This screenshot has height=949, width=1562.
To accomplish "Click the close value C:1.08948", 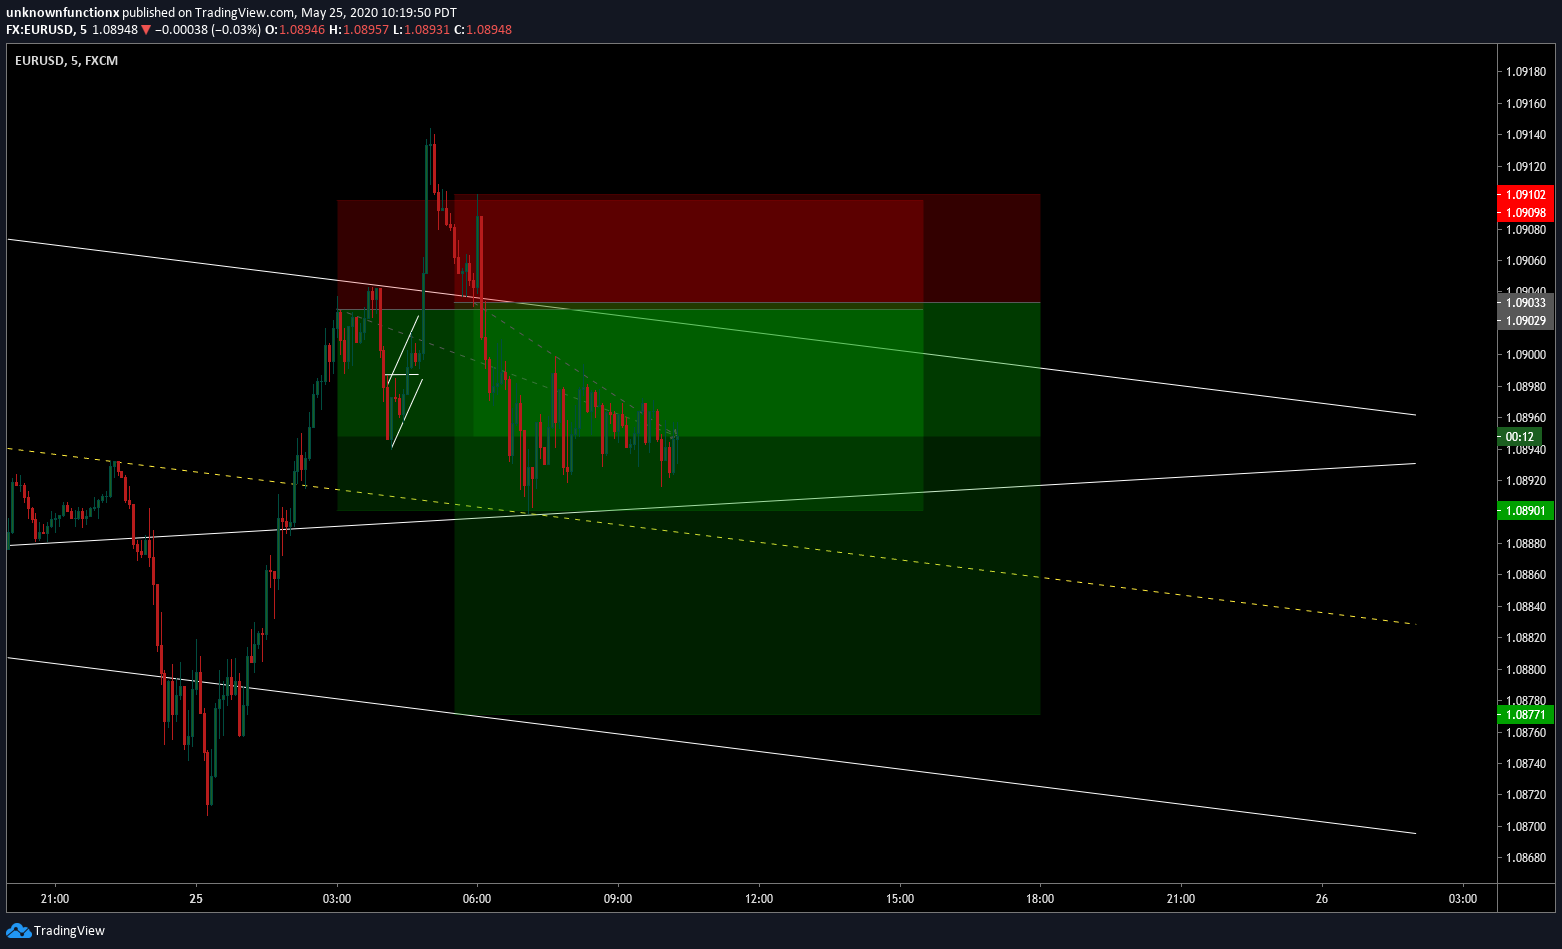I will [482, 30].
